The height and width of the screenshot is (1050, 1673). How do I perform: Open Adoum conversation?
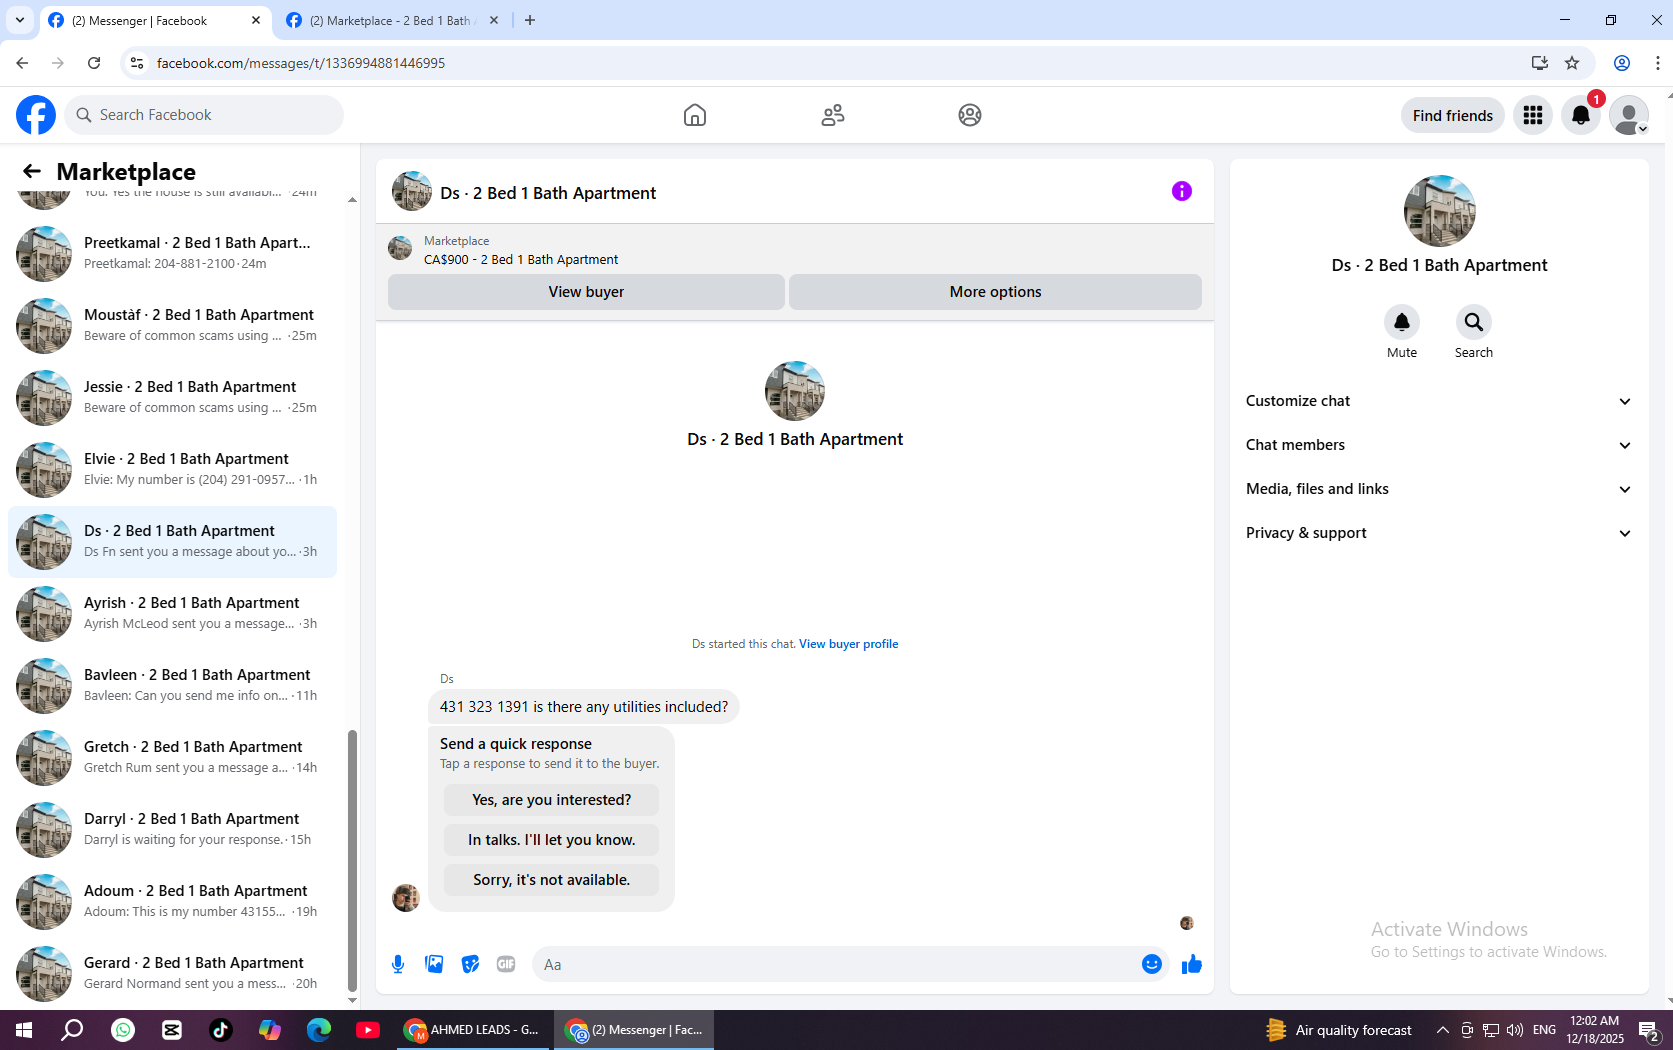[173, 901]
